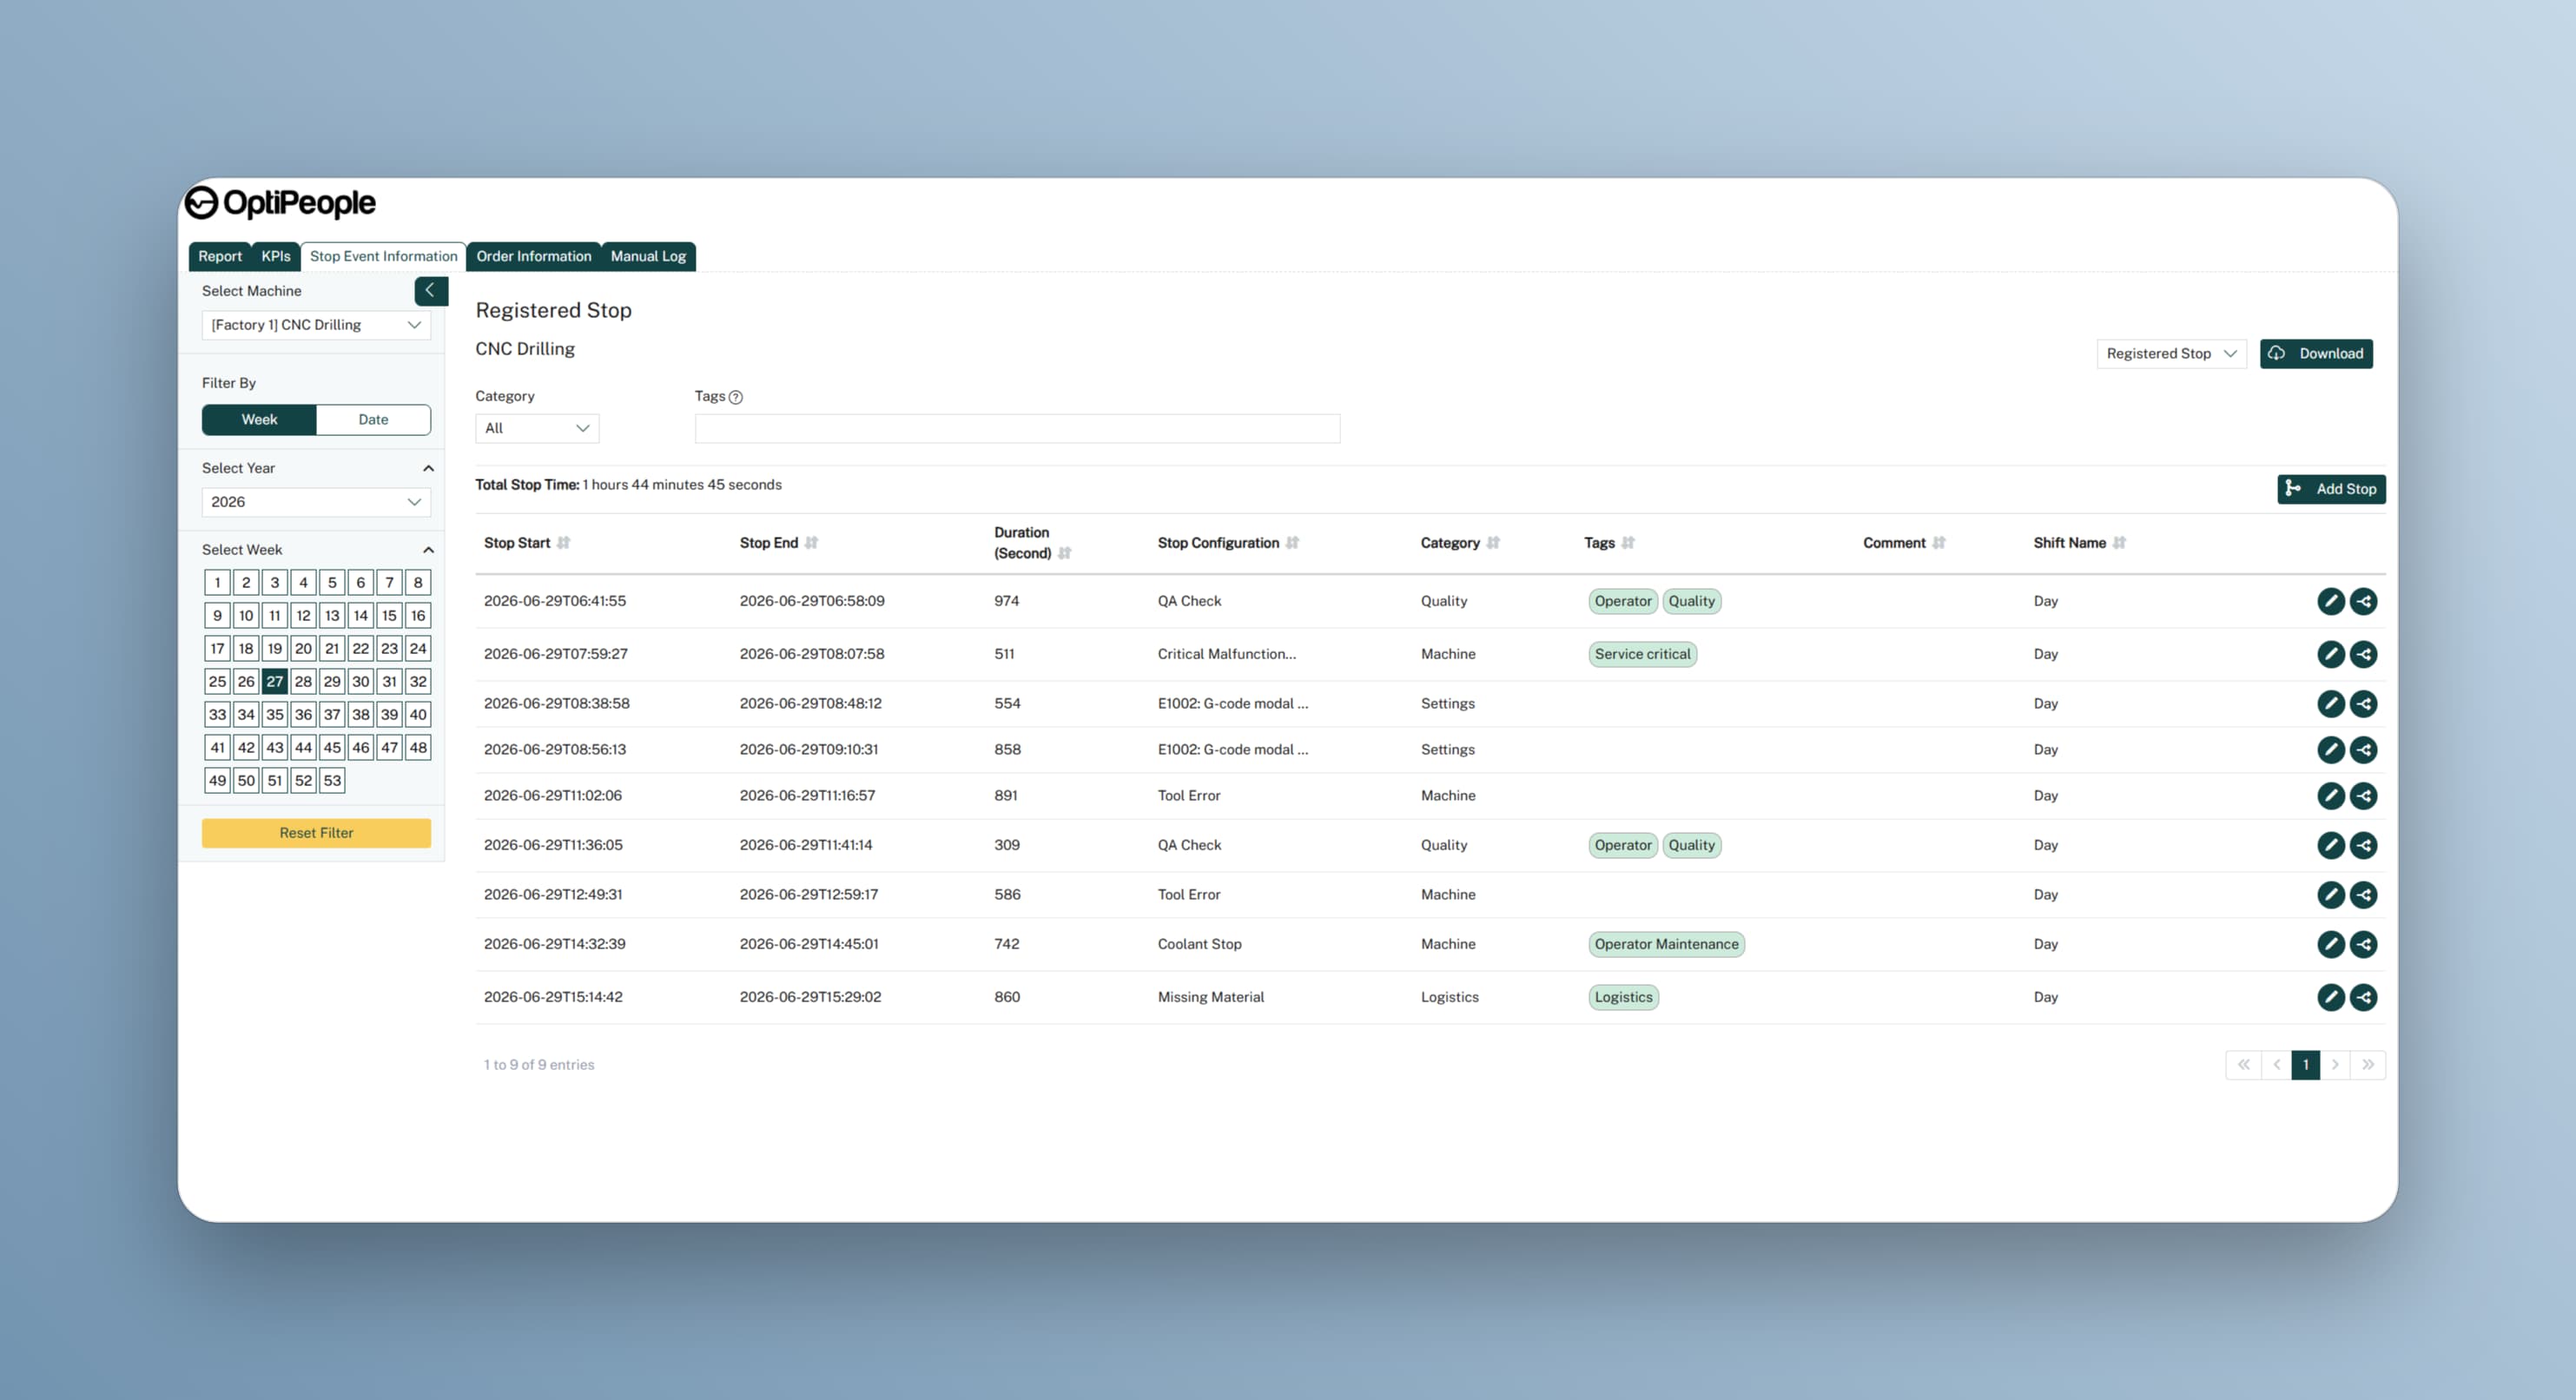Collapse the sidebar with arrow icon
2576x1400 pixels.
pyautogui.click(x=431, y=290)
